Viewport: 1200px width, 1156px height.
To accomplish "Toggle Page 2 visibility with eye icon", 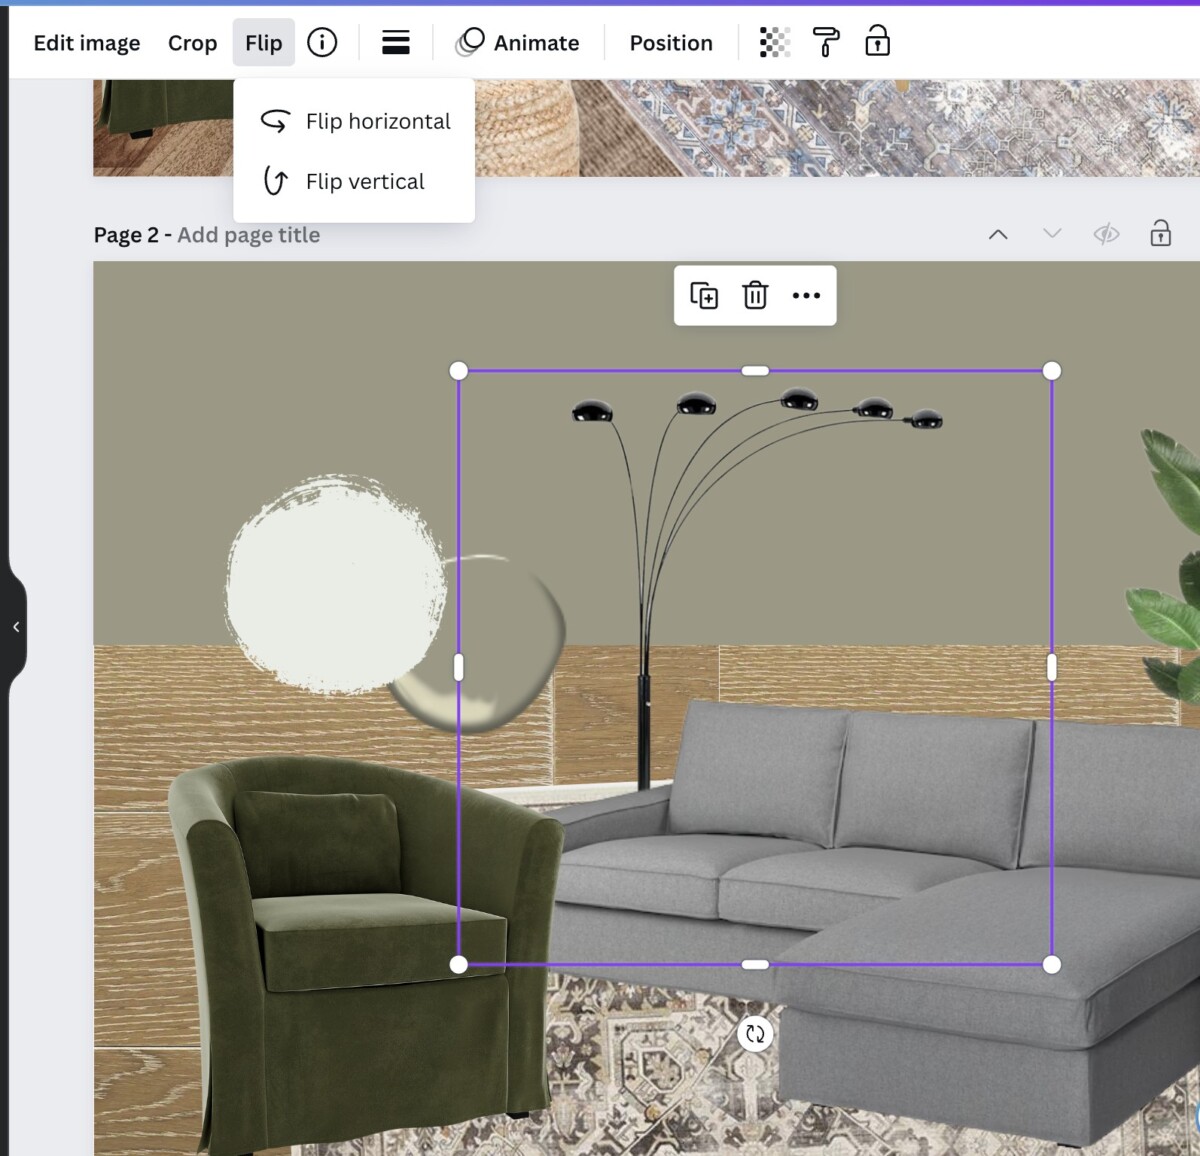I will click(1106, 234).
